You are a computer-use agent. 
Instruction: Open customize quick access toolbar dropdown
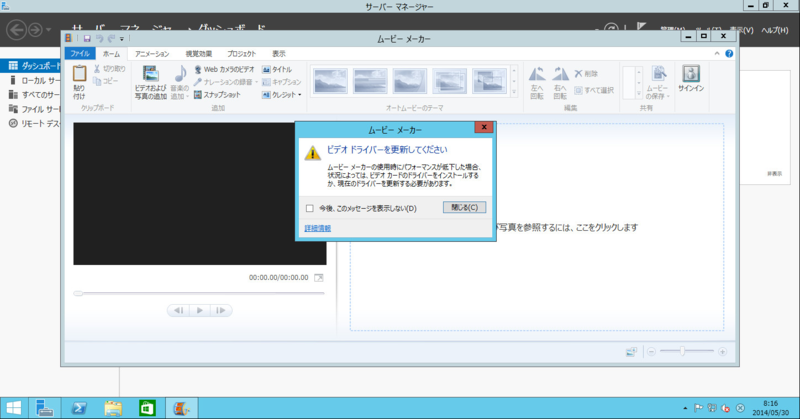click(122, 39)
